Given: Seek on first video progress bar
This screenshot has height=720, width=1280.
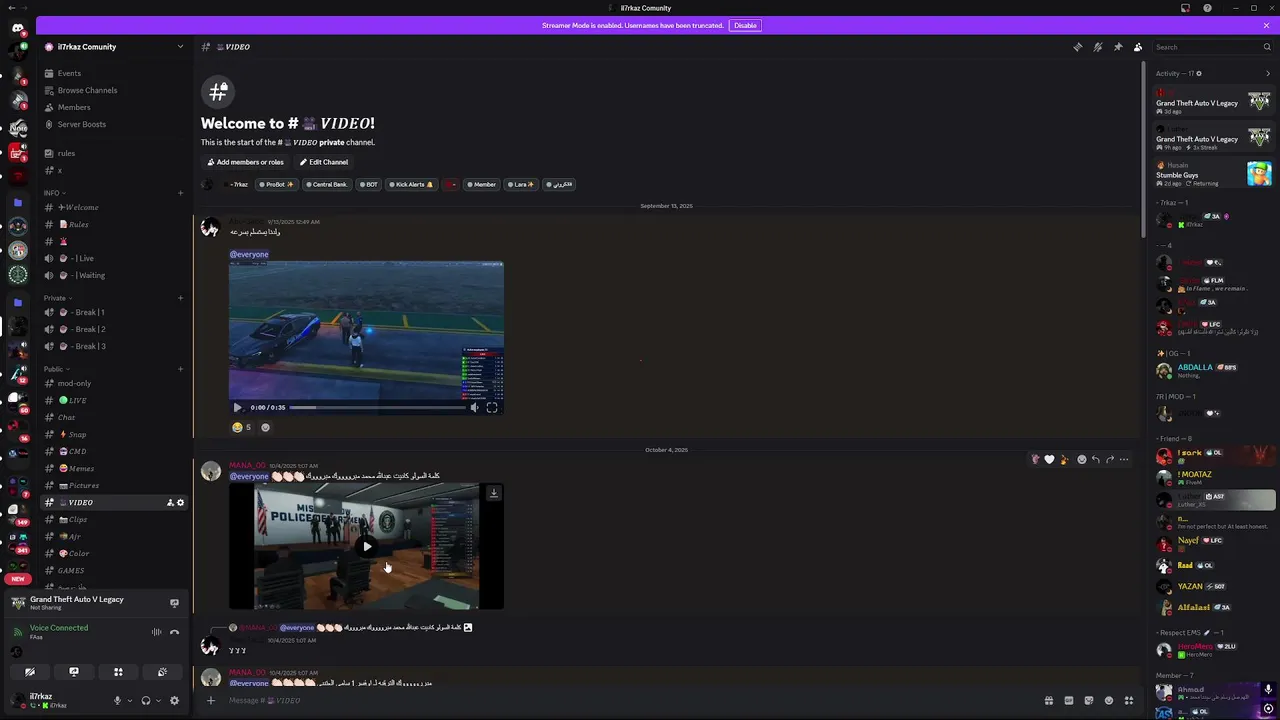Looking at the screenshot, I should coord(378,407).
